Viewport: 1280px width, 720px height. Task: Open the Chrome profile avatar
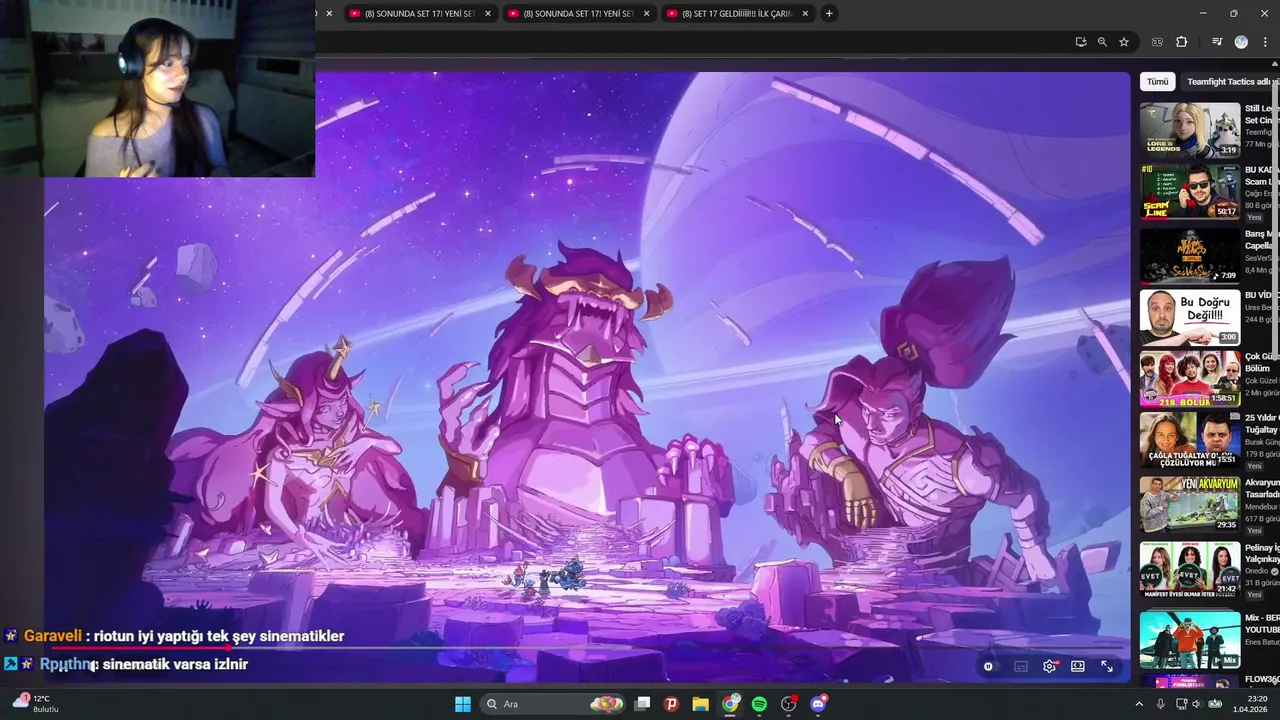pyautogui.click(x=1241, y=42)
